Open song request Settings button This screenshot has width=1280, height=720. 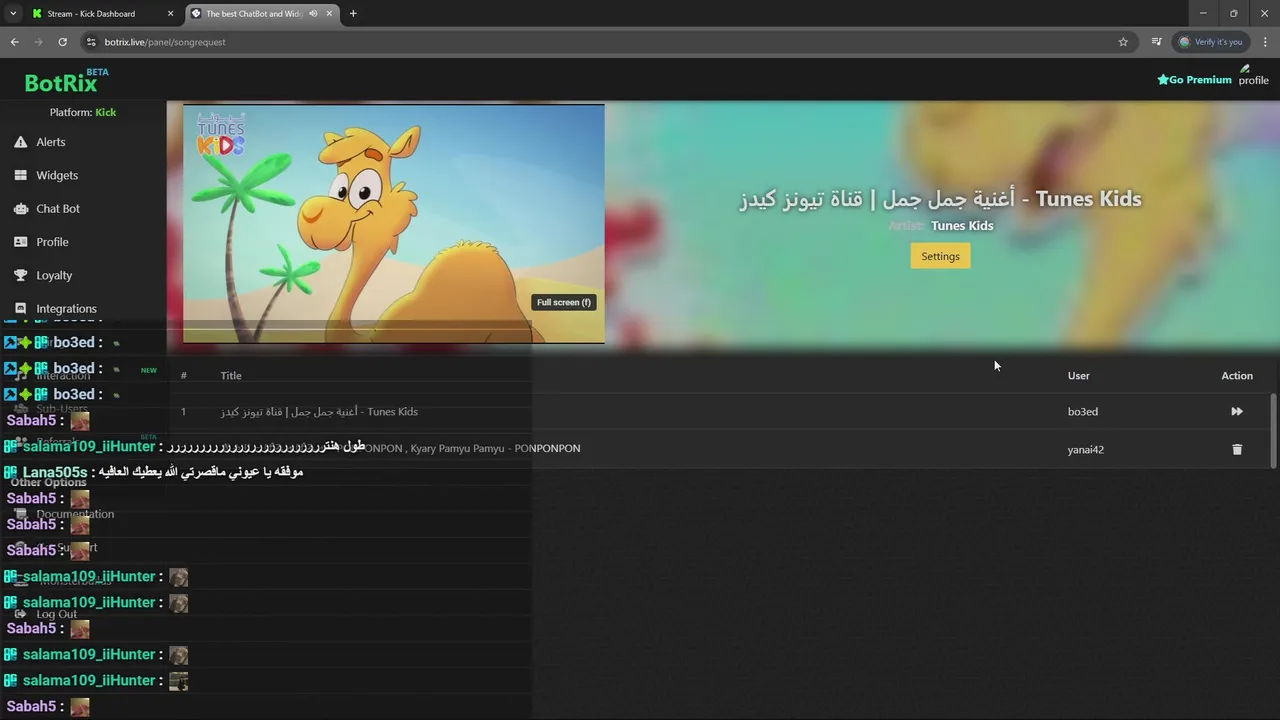(940, 256)
